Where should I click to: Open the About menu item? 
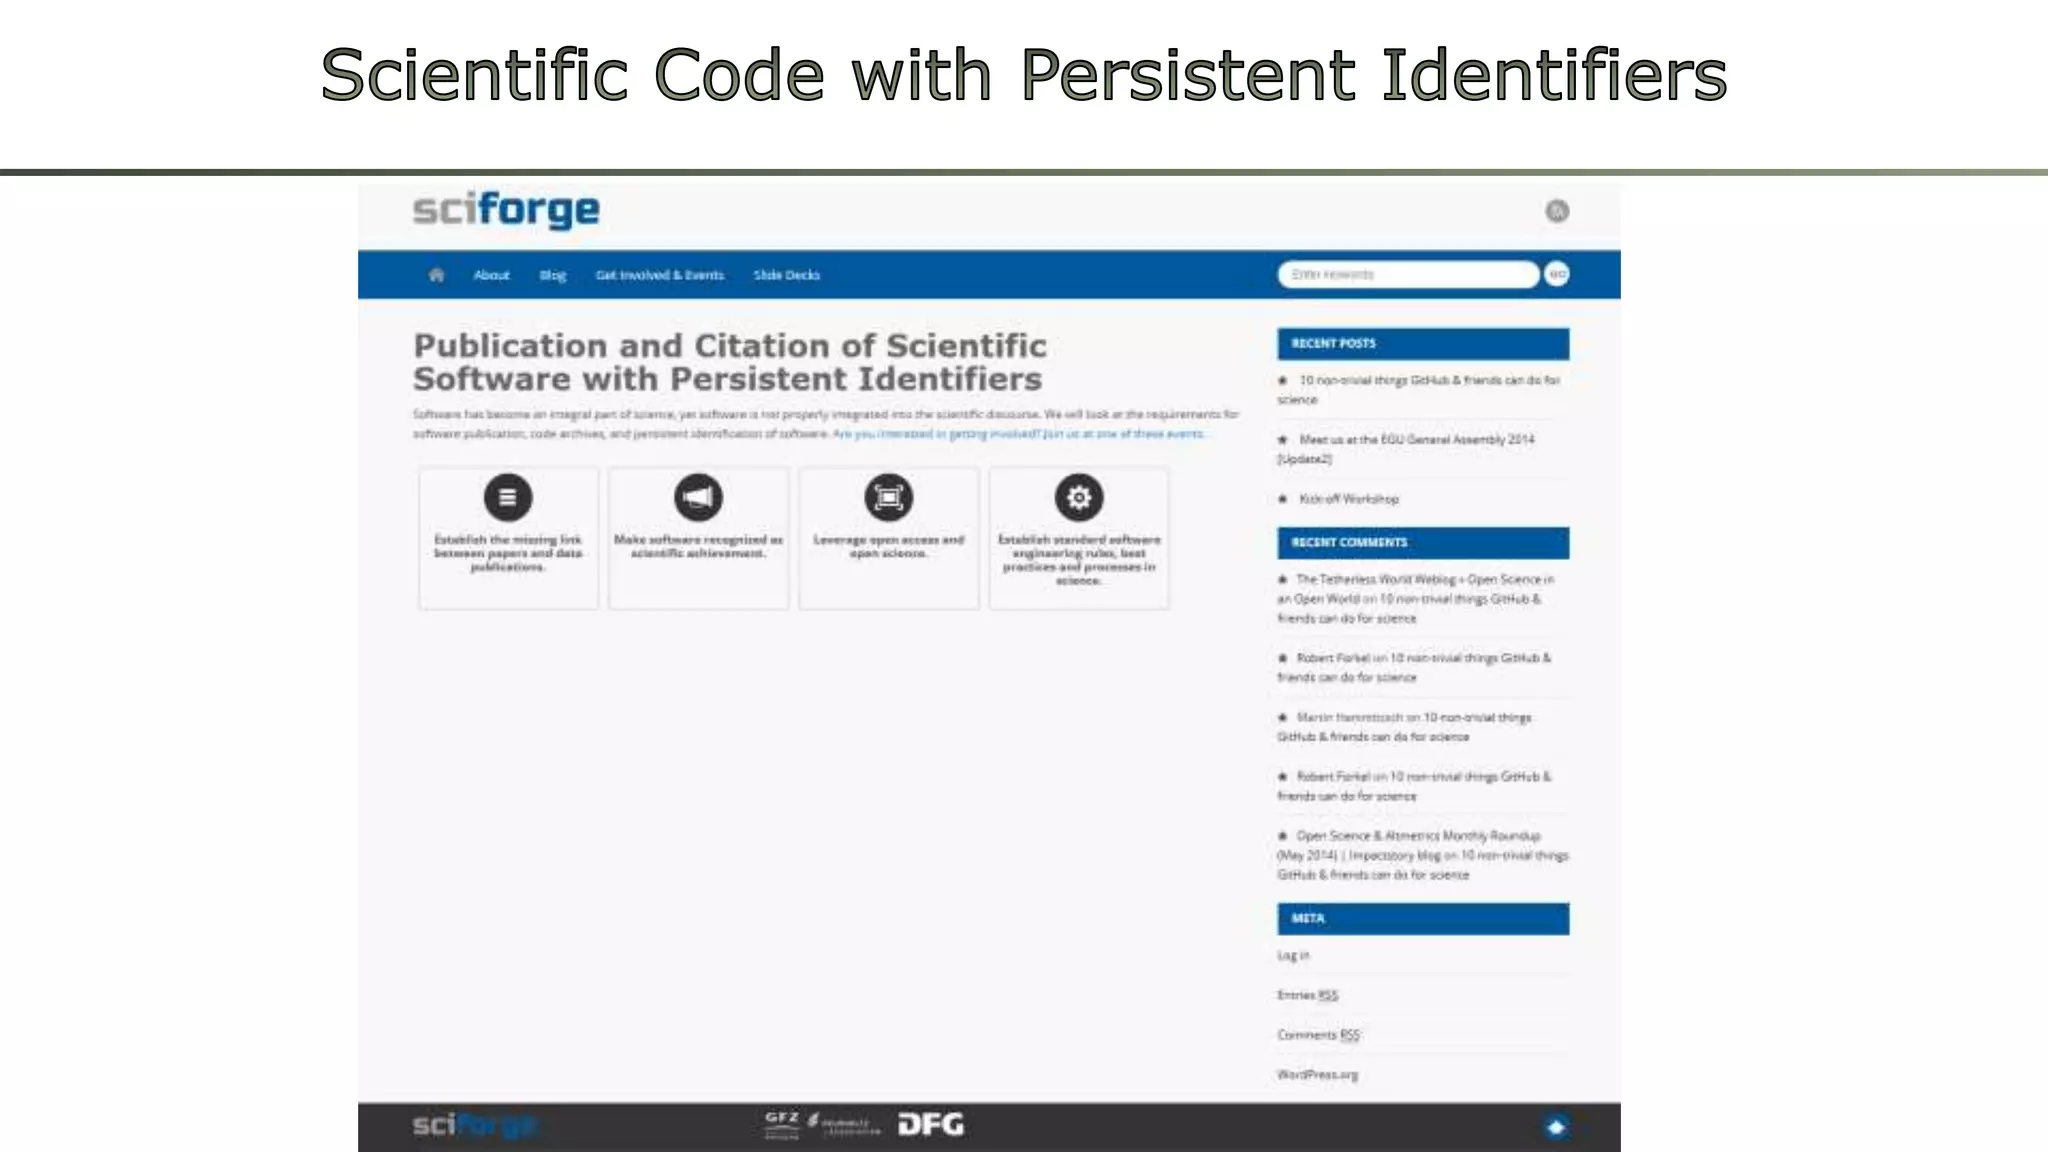(491, 275)
